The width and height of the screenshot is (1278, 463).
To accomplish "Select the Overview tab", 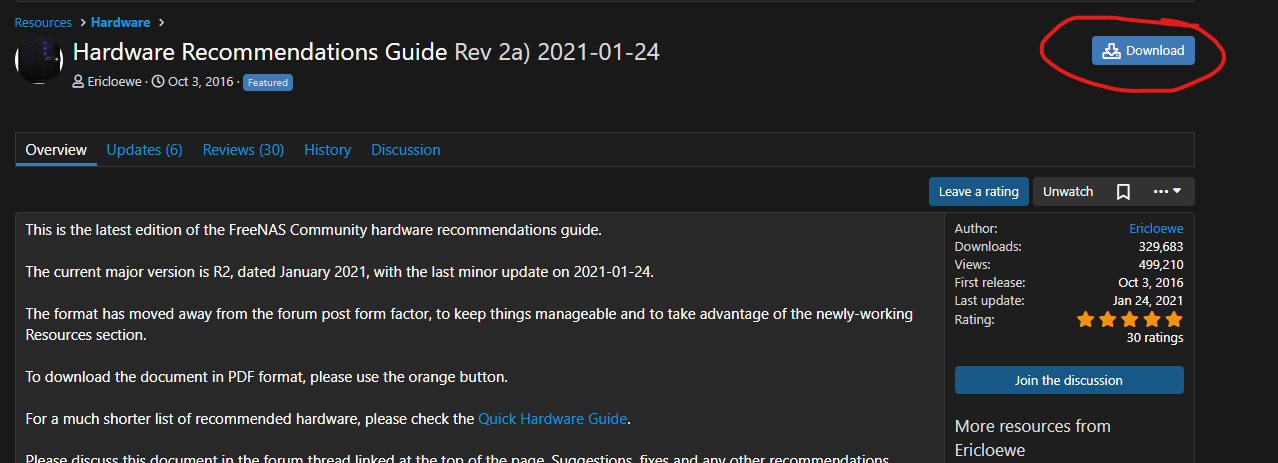I will [x=56, y=150].
